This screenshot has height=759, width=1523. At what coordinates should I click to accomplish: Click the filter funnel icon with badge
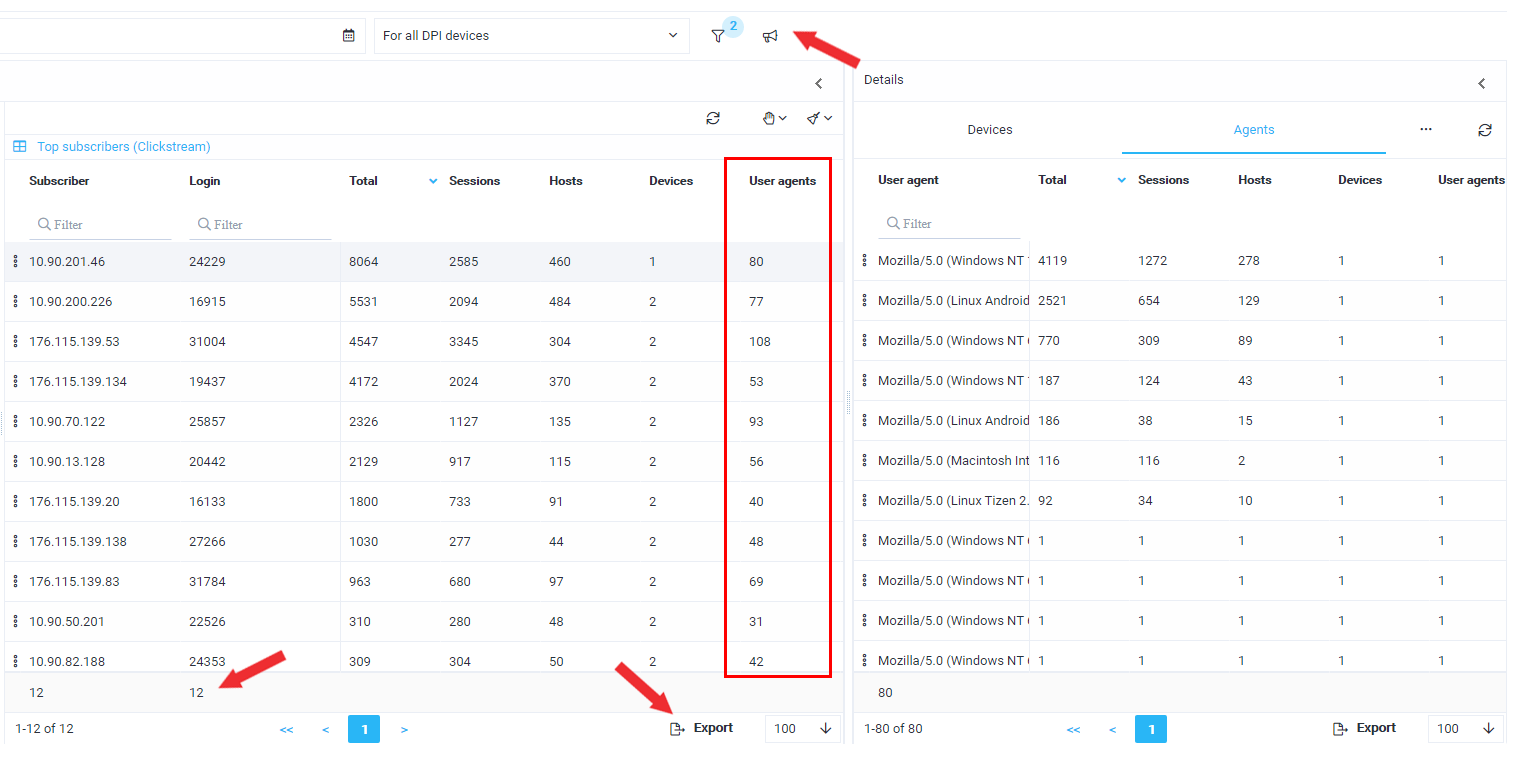(718, 36)
